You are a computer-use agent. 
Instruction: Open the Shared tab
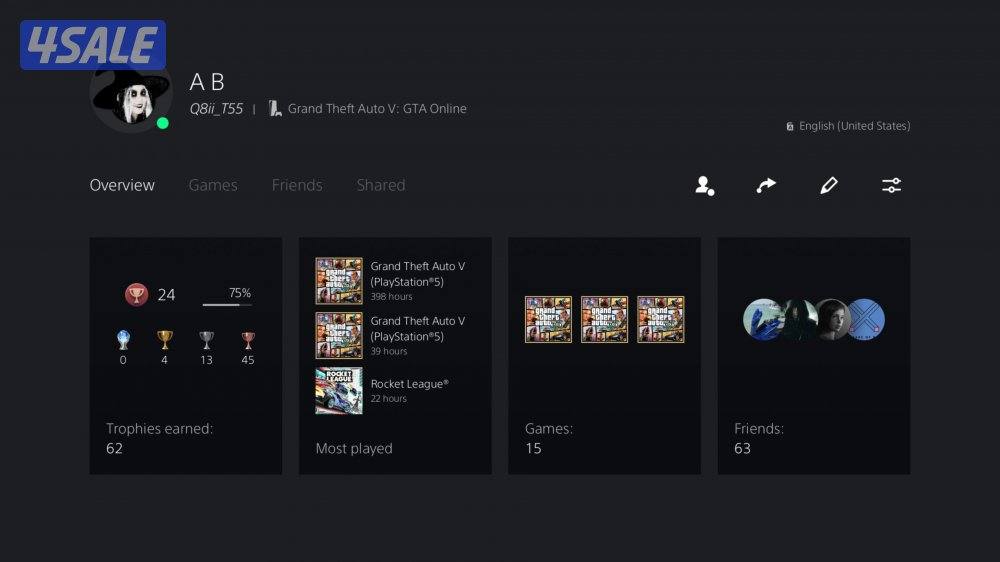click(381, 185)
